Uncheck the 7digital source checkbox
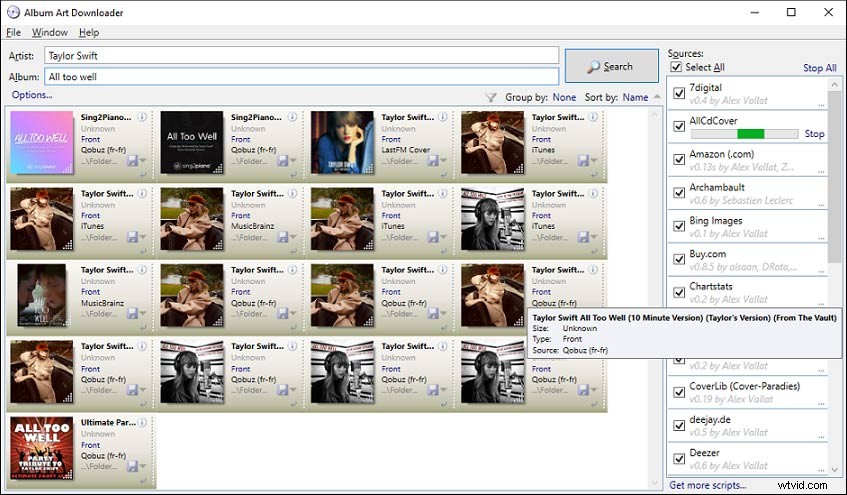847x495 pixels. [x=680, y=94]
